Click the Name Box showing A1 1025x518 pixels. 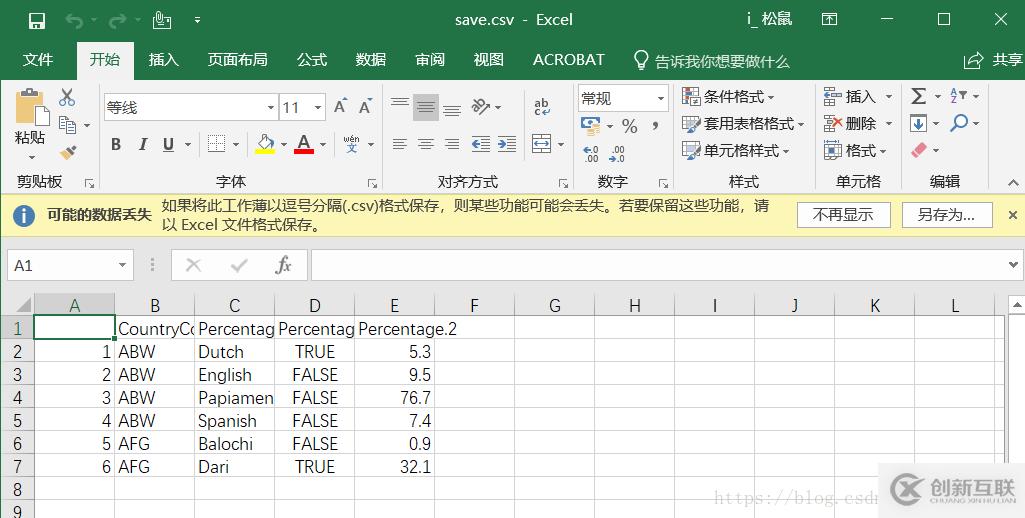point(70,265)
